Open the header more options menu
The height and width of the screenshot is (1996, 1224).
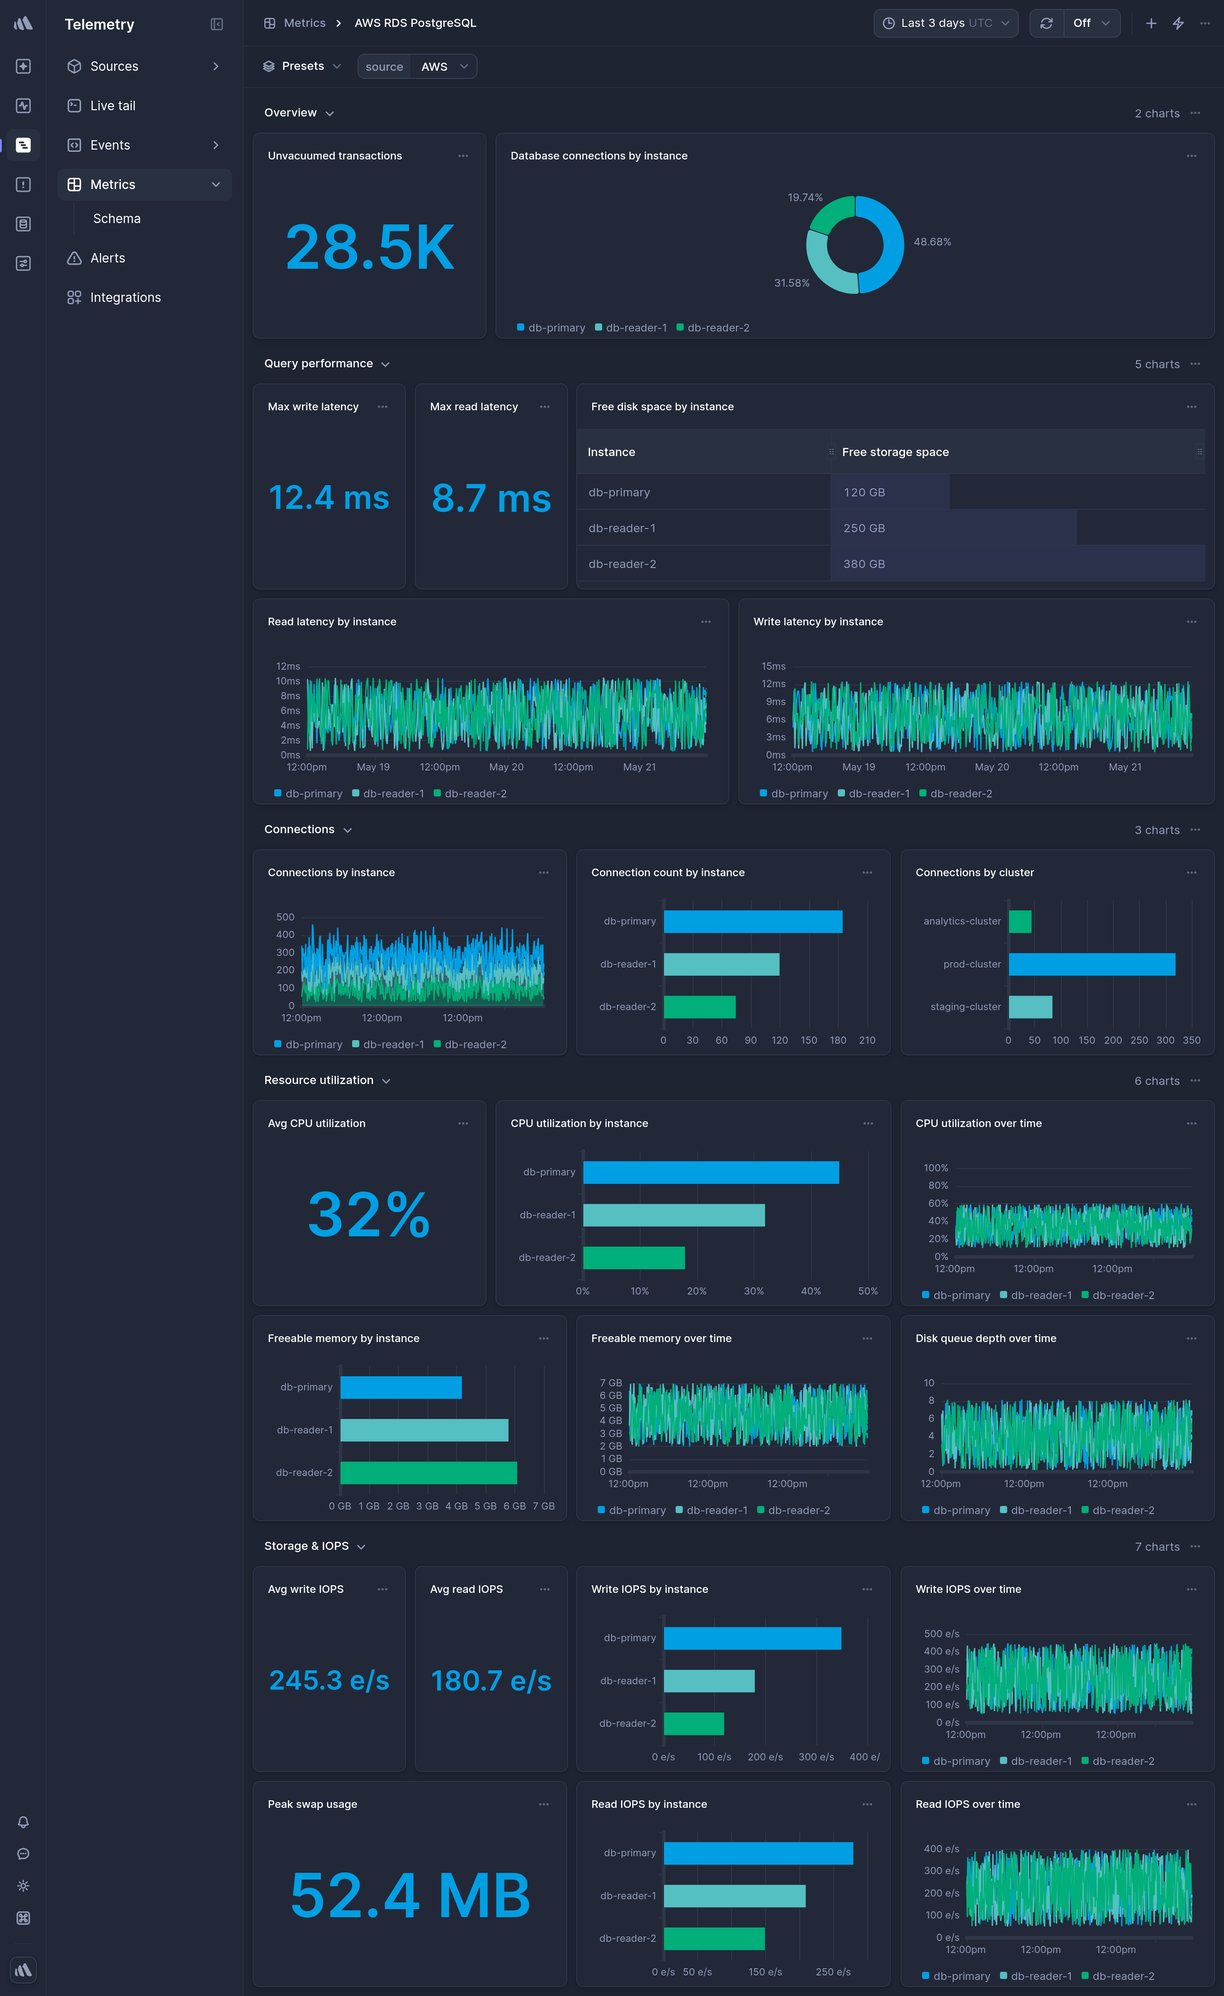pyautogui.click(x=1205, y=23)
